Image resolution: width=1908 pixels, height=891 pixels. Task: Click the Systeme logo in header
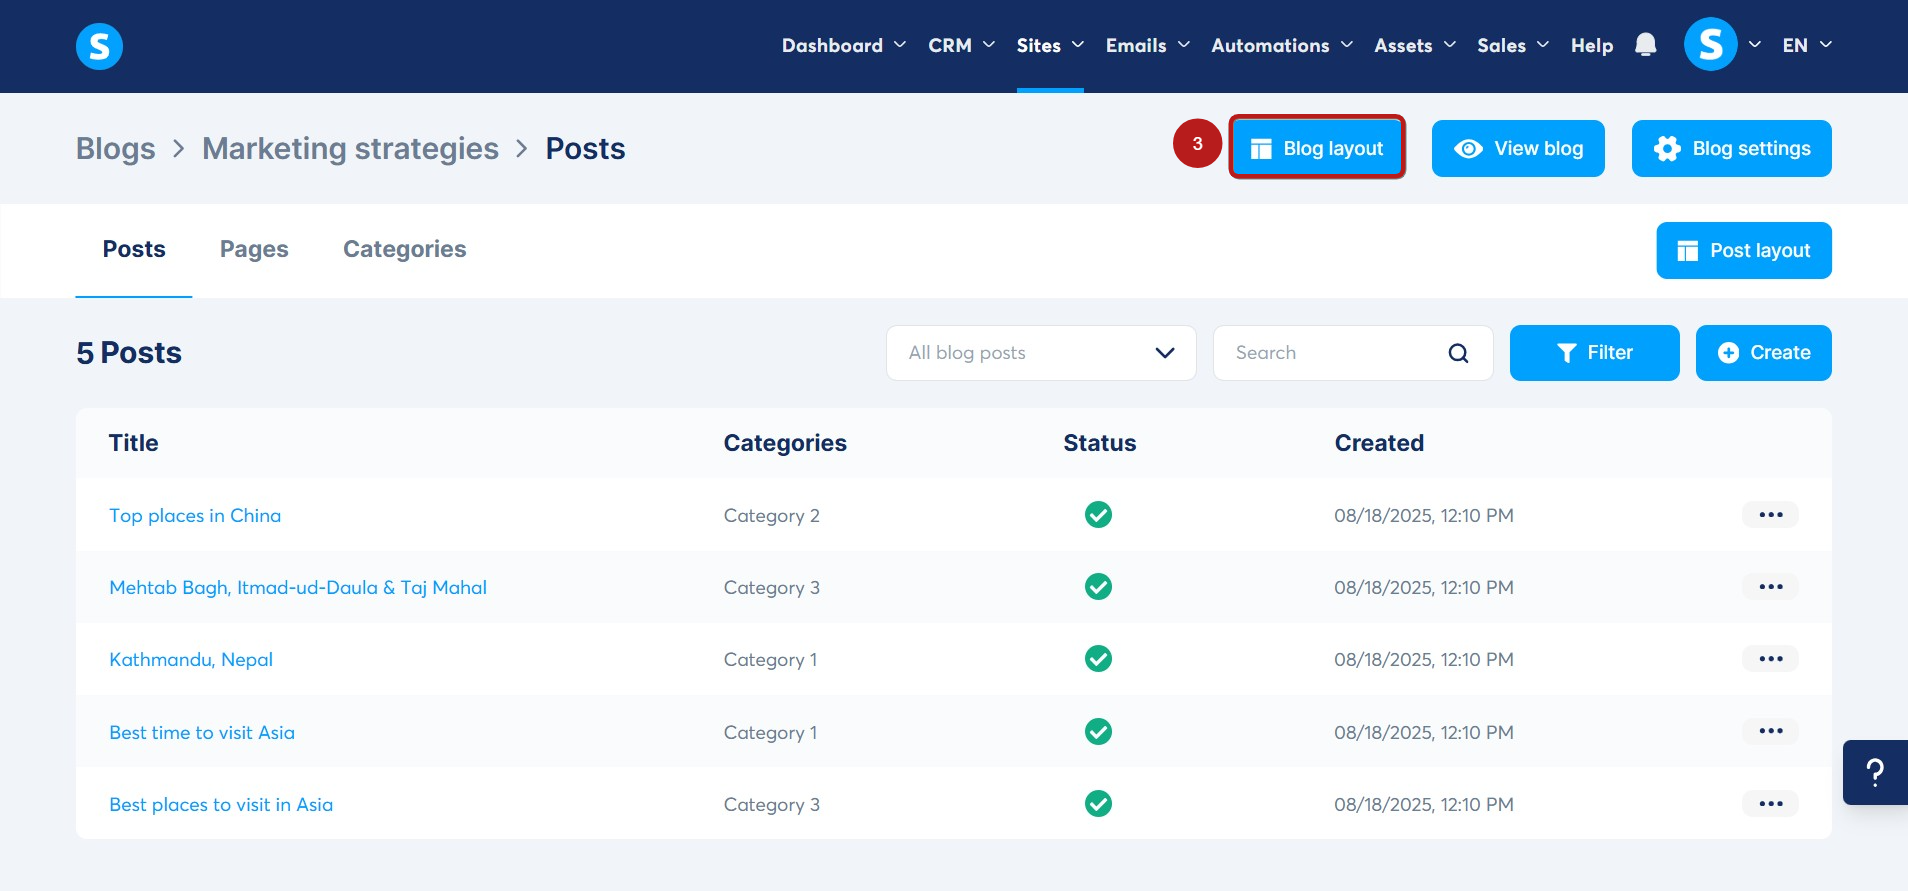(x=99, y=46)
